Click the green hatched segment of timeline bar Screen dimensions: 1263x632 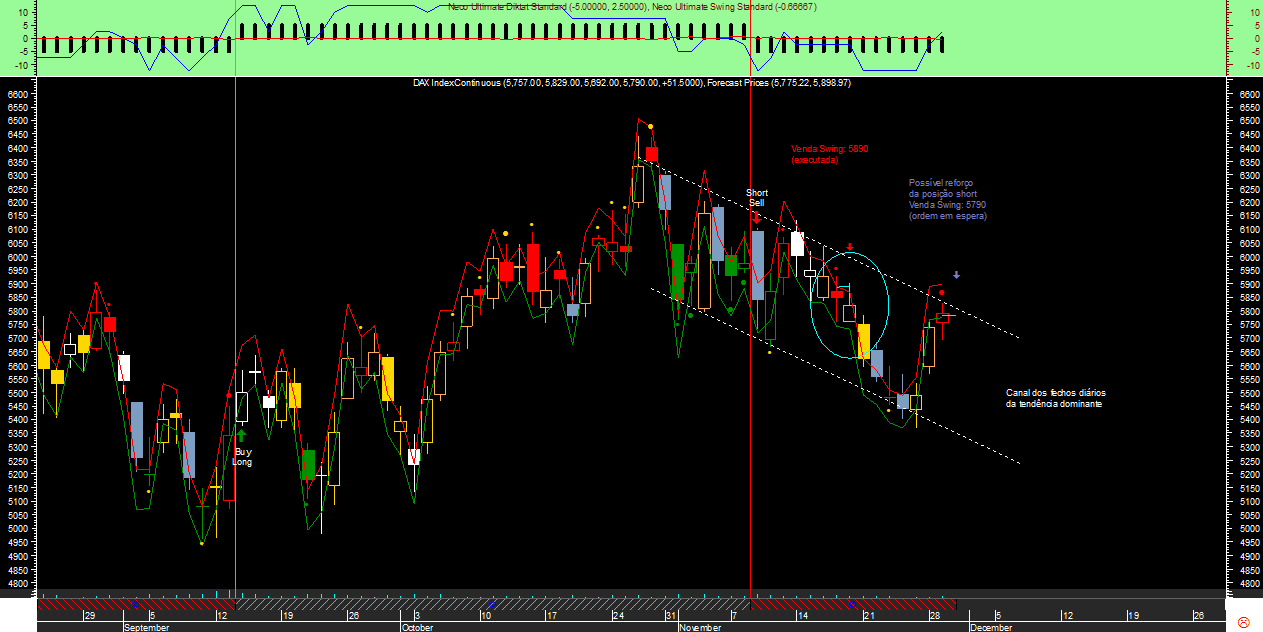click(492, 604)
